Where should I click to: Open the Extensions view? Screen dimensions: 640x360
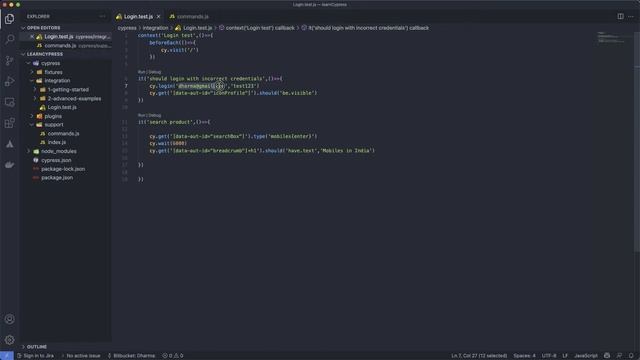click(9, 123)
